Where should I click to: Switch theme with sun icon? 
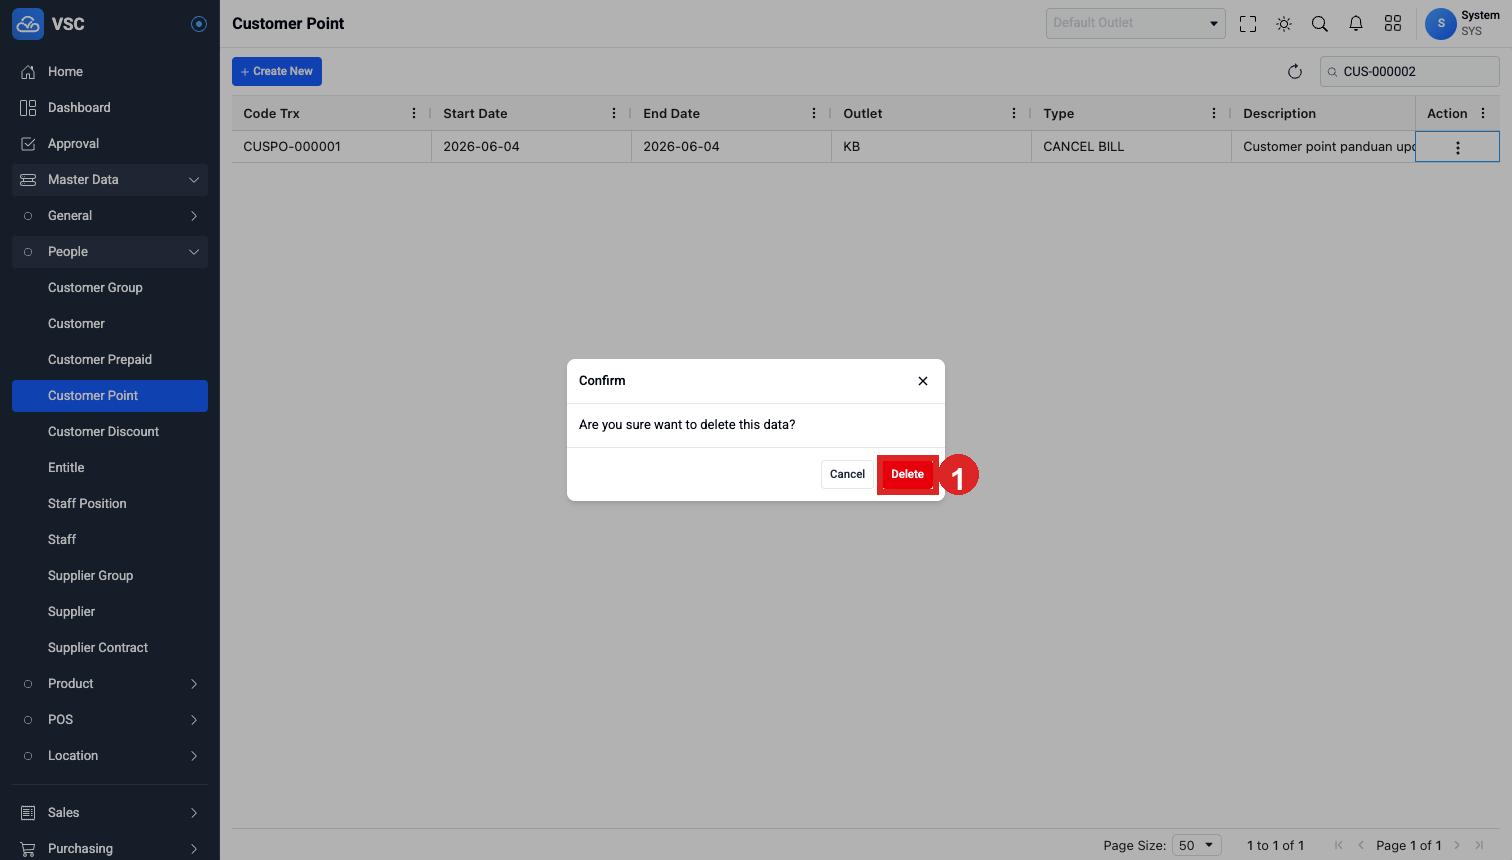tap(1284, 24)
